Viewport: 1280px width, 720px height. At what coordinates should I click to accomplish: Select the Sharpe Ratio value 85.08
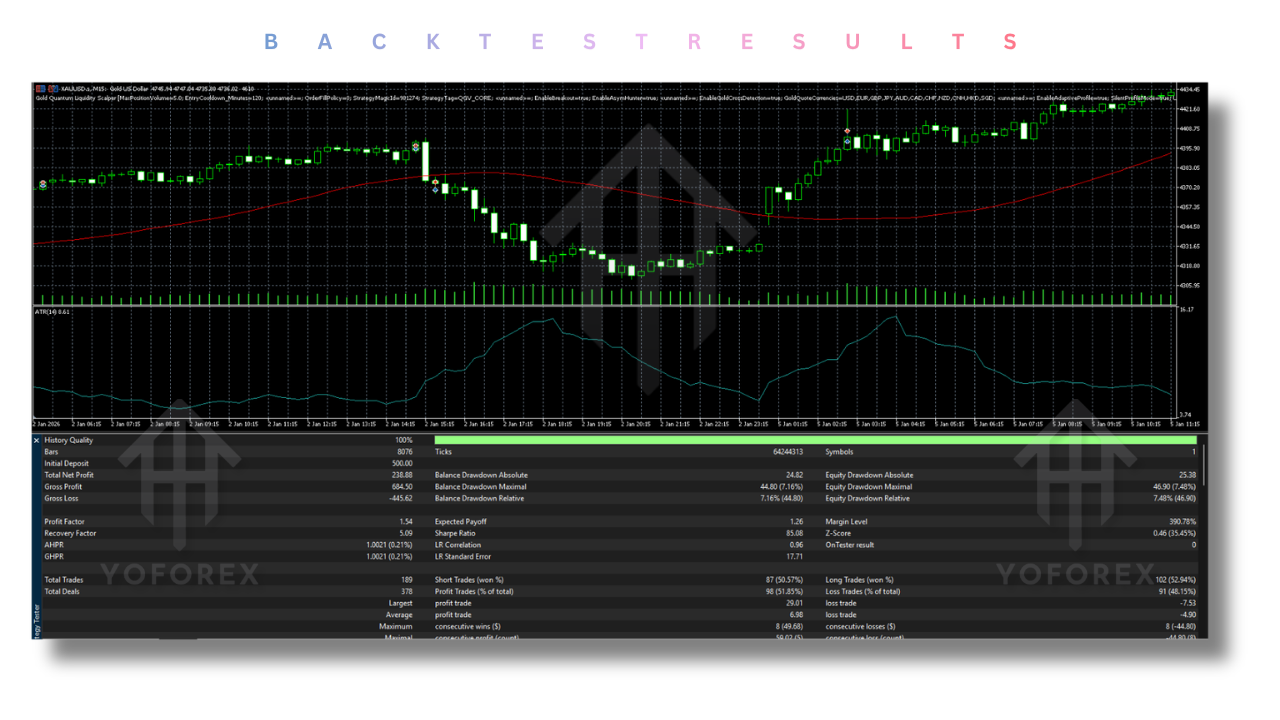pyautogui.click(x=795, y=533)
